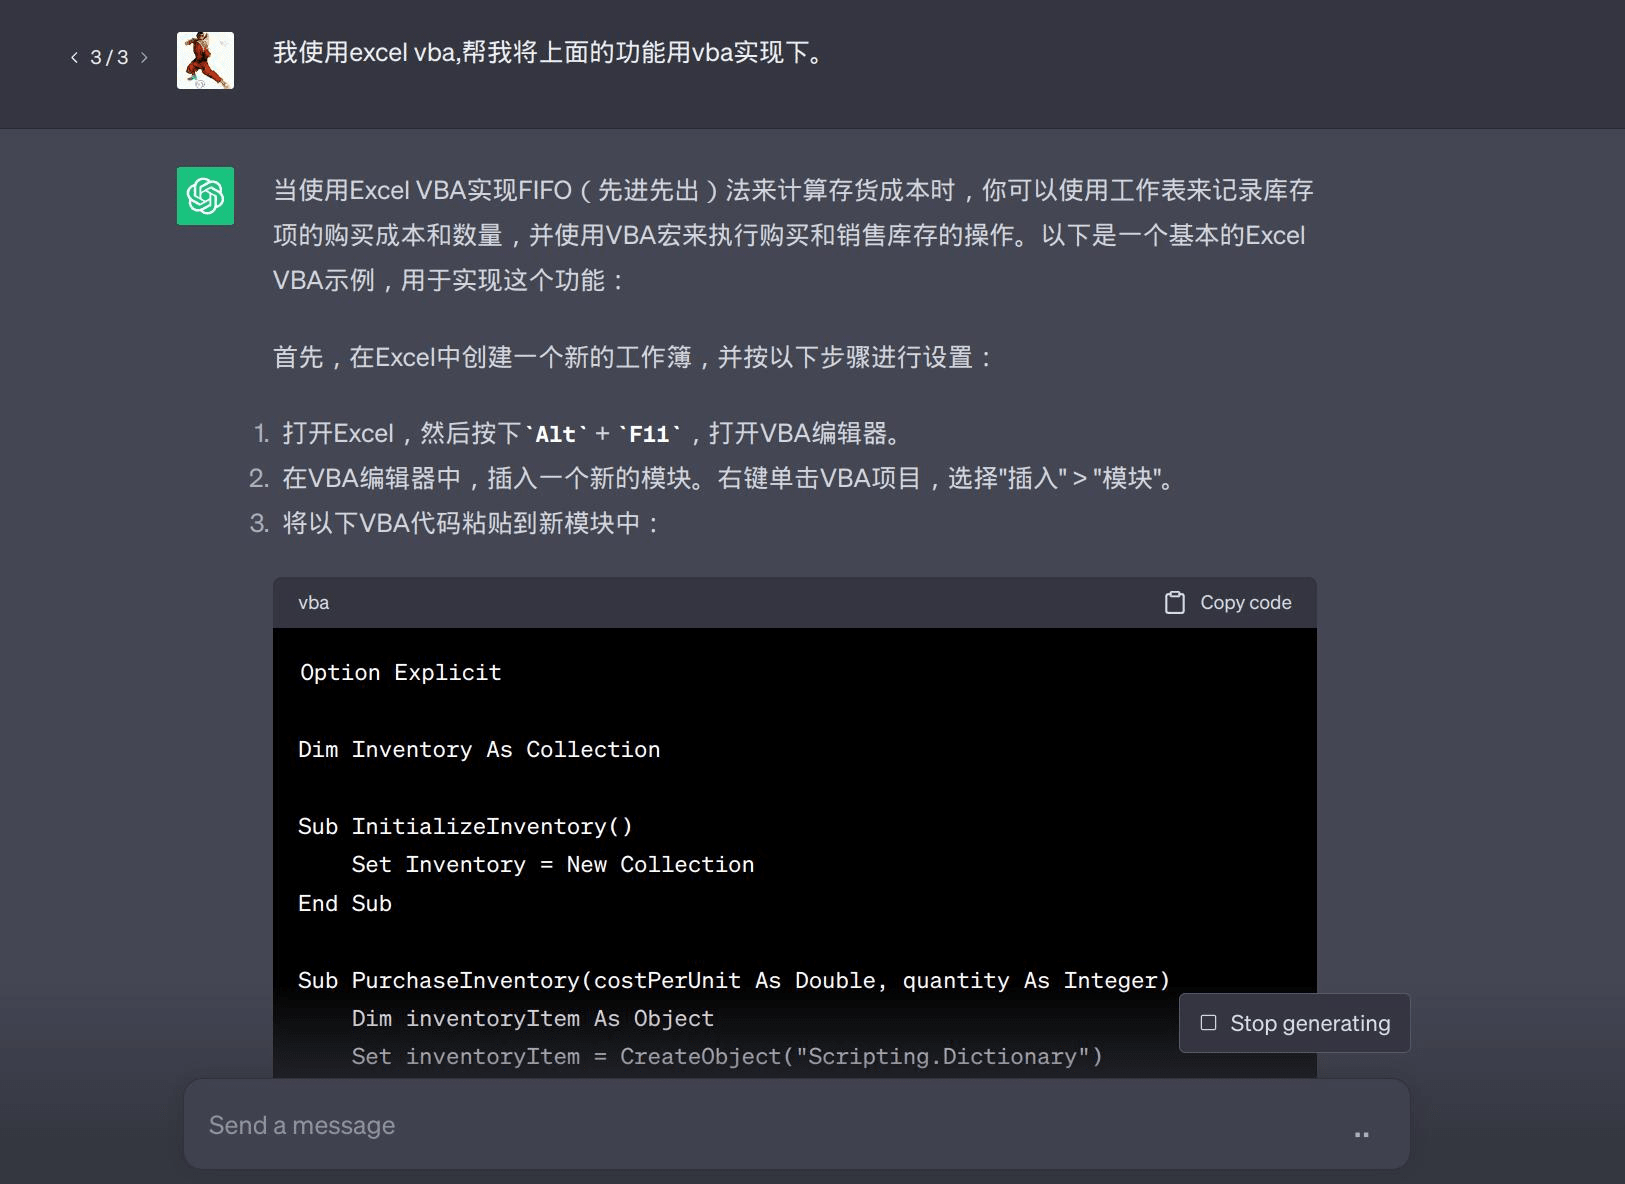Click Stop generating button
Screen dimensions: 1625x1184
[1294, 1023]
